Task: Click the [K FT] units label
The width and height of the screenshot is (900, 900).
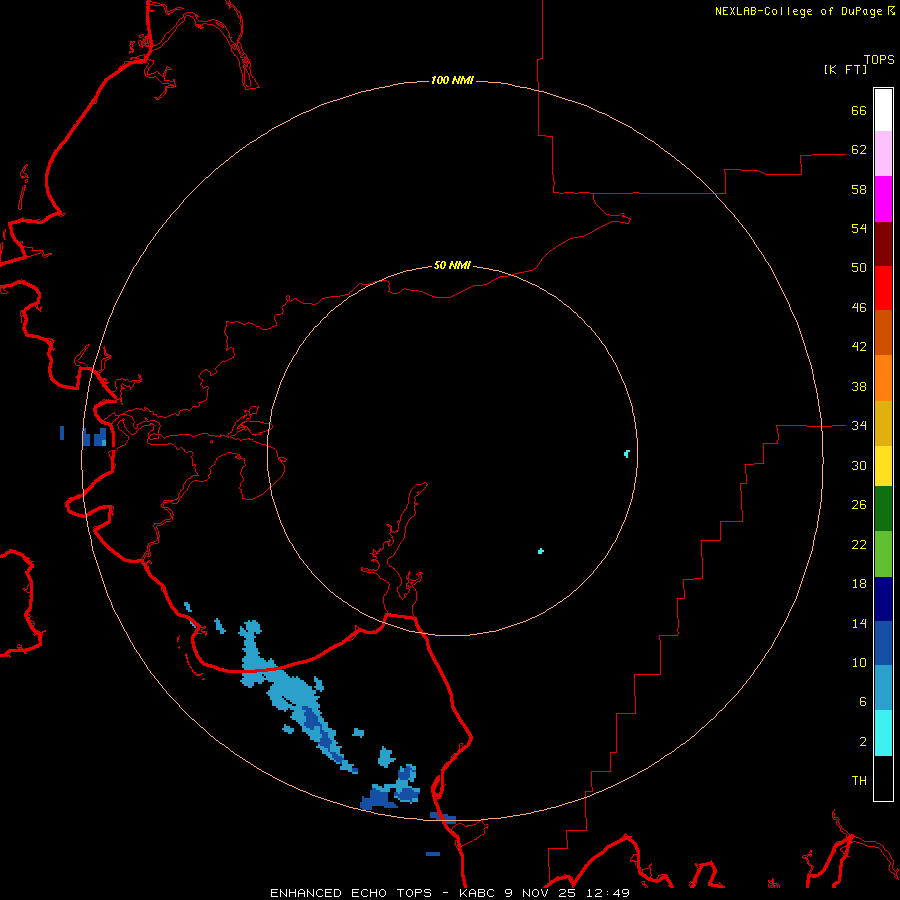Action: coord(845,69)
